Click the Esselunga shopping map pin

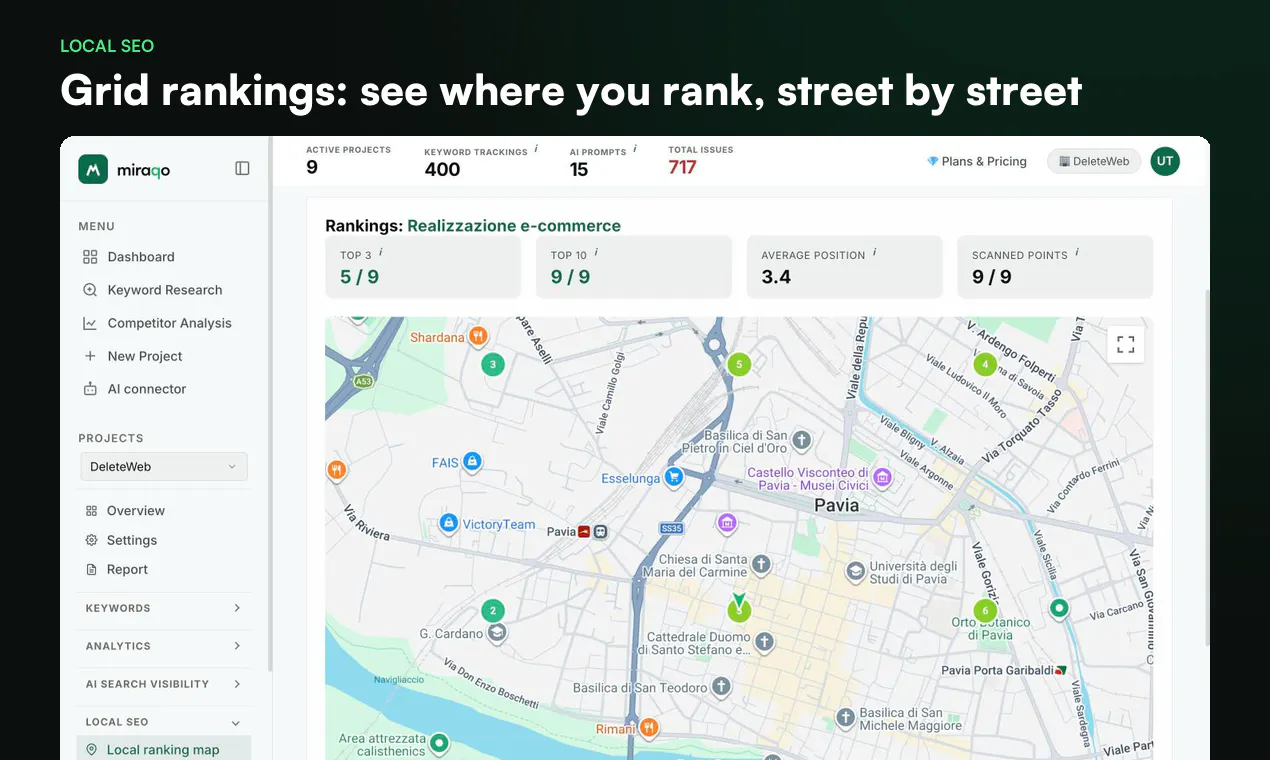[x=674, y=478]
